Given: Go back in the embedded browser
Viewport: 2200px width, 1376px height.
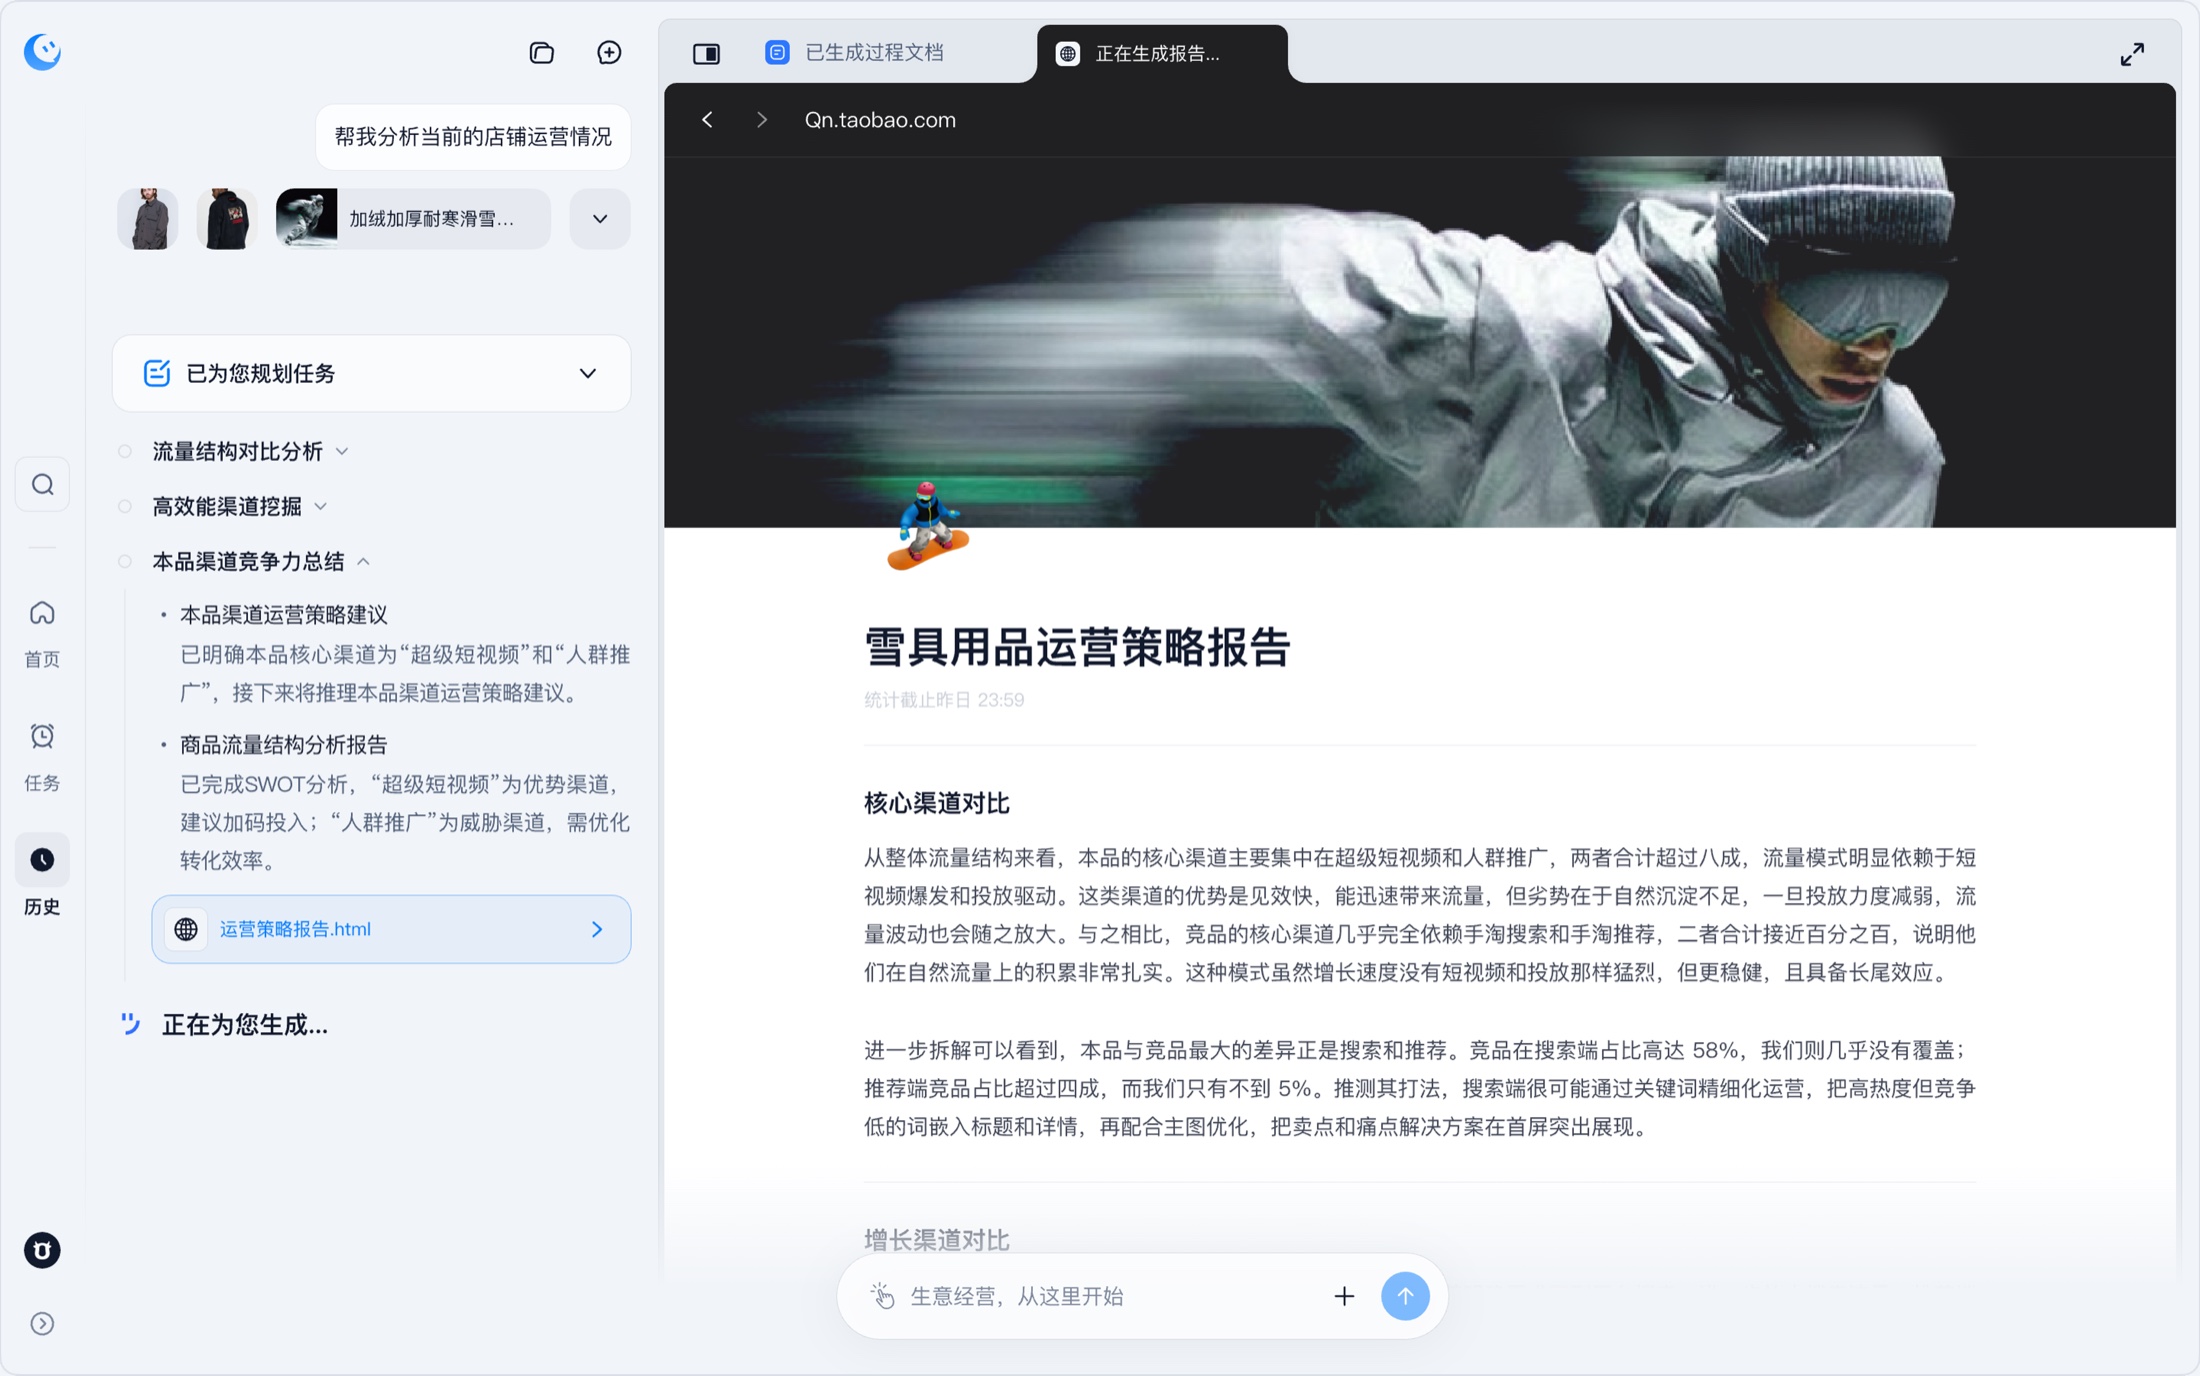Looking at the screenshot, I should (708, 120).
